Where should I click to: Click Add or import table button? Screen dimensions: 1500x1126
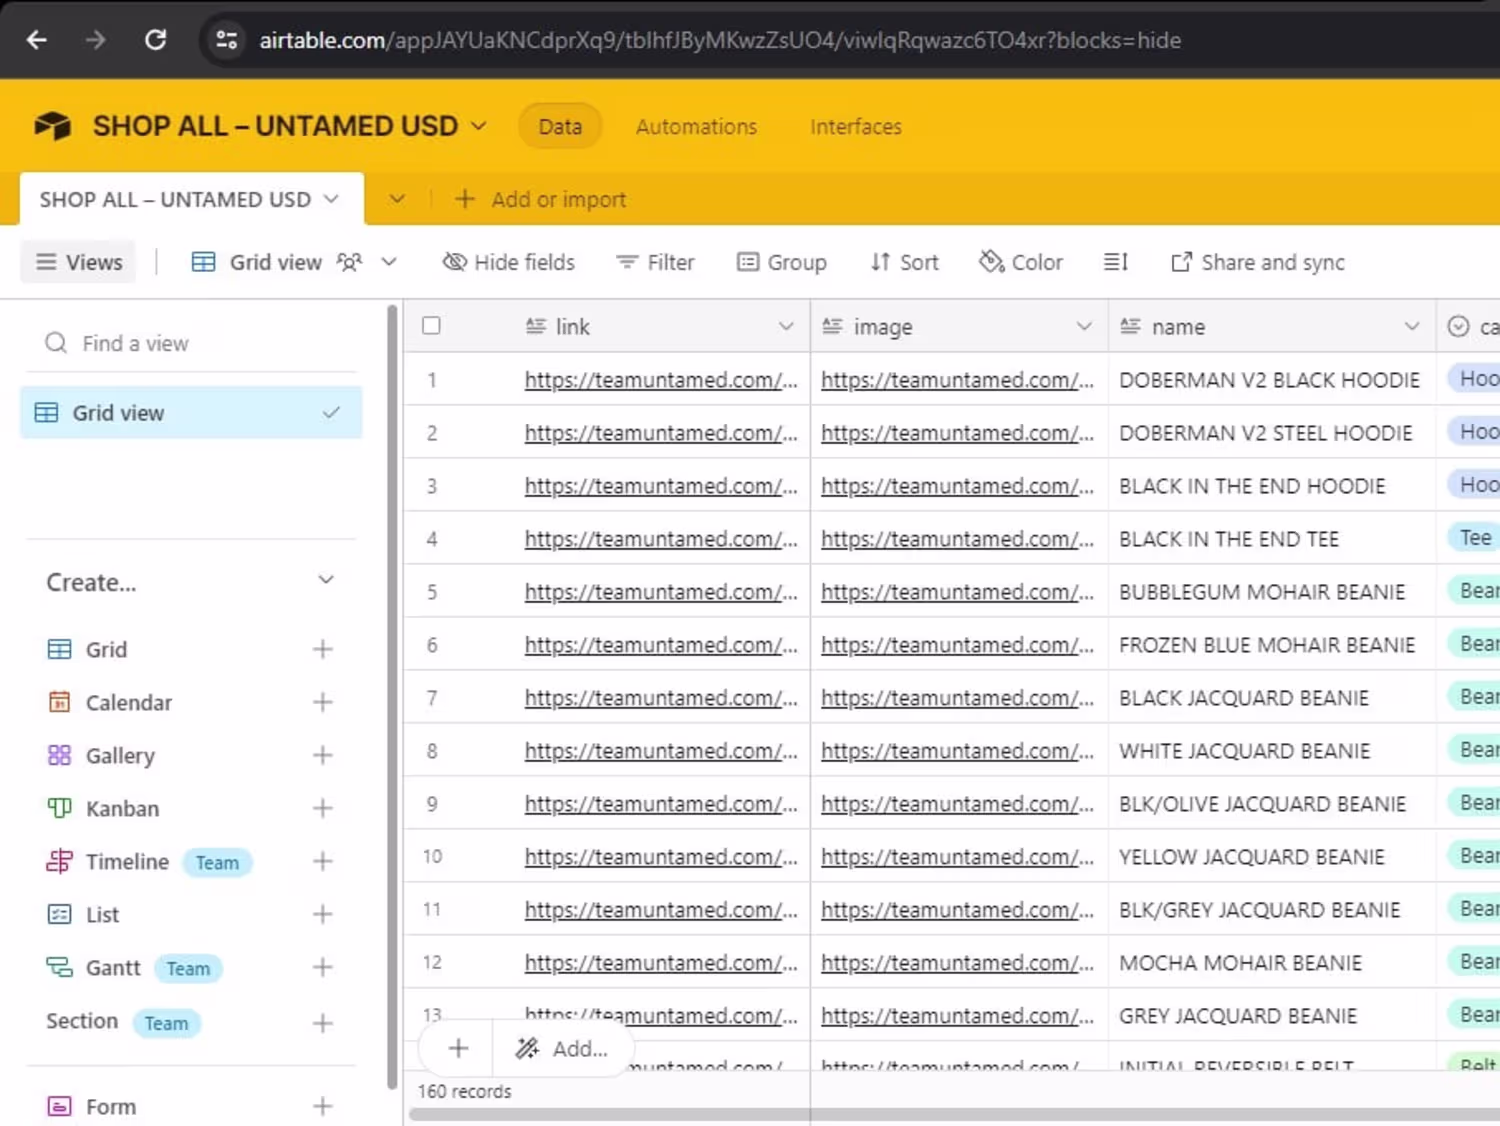click(x=541, y=199)
